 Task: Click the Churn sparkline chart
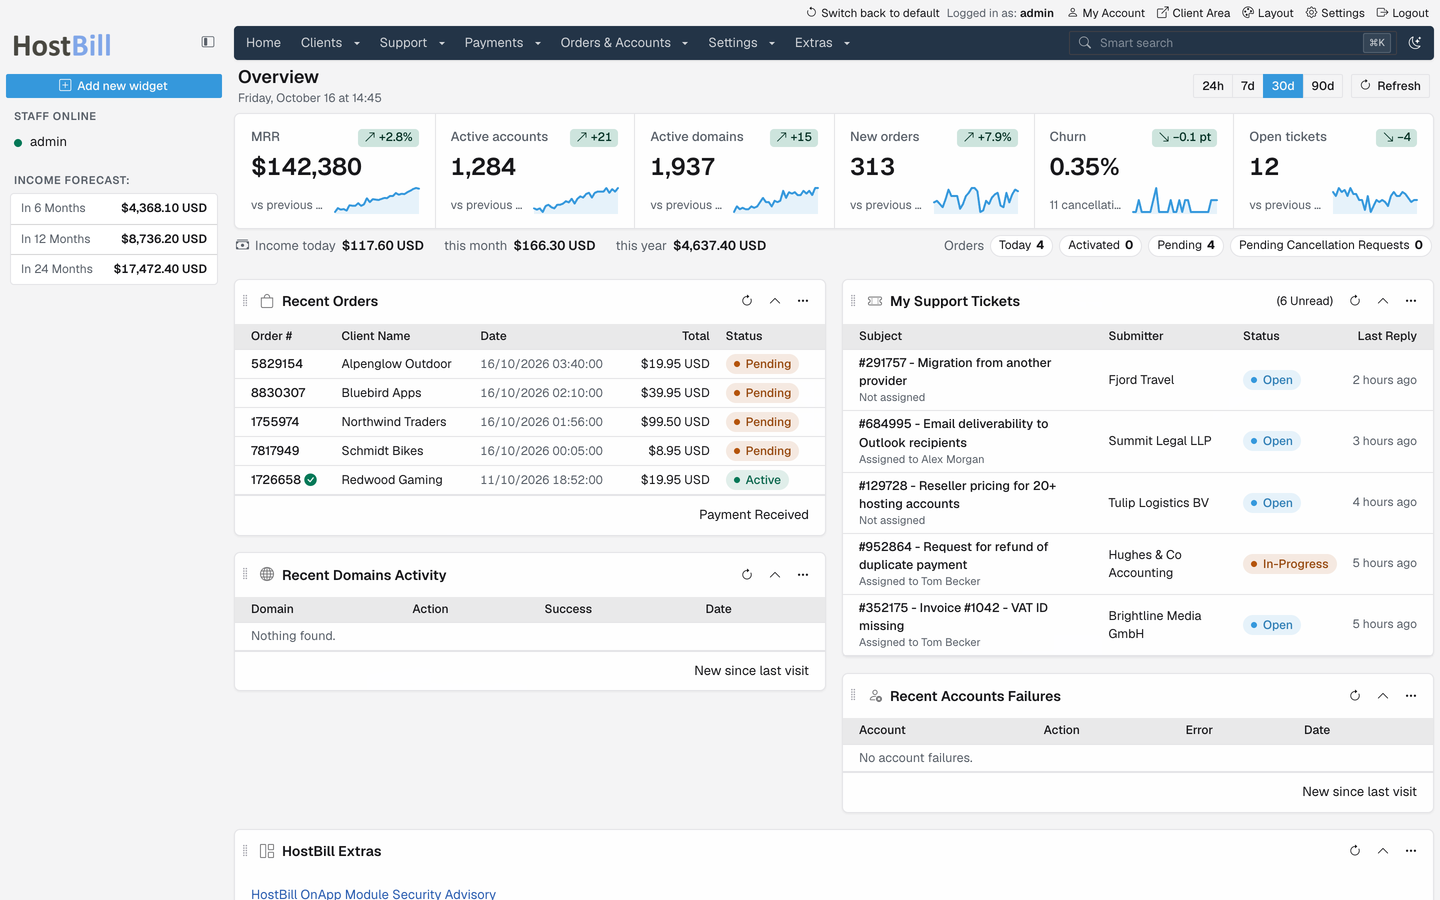click(1175, 200)
